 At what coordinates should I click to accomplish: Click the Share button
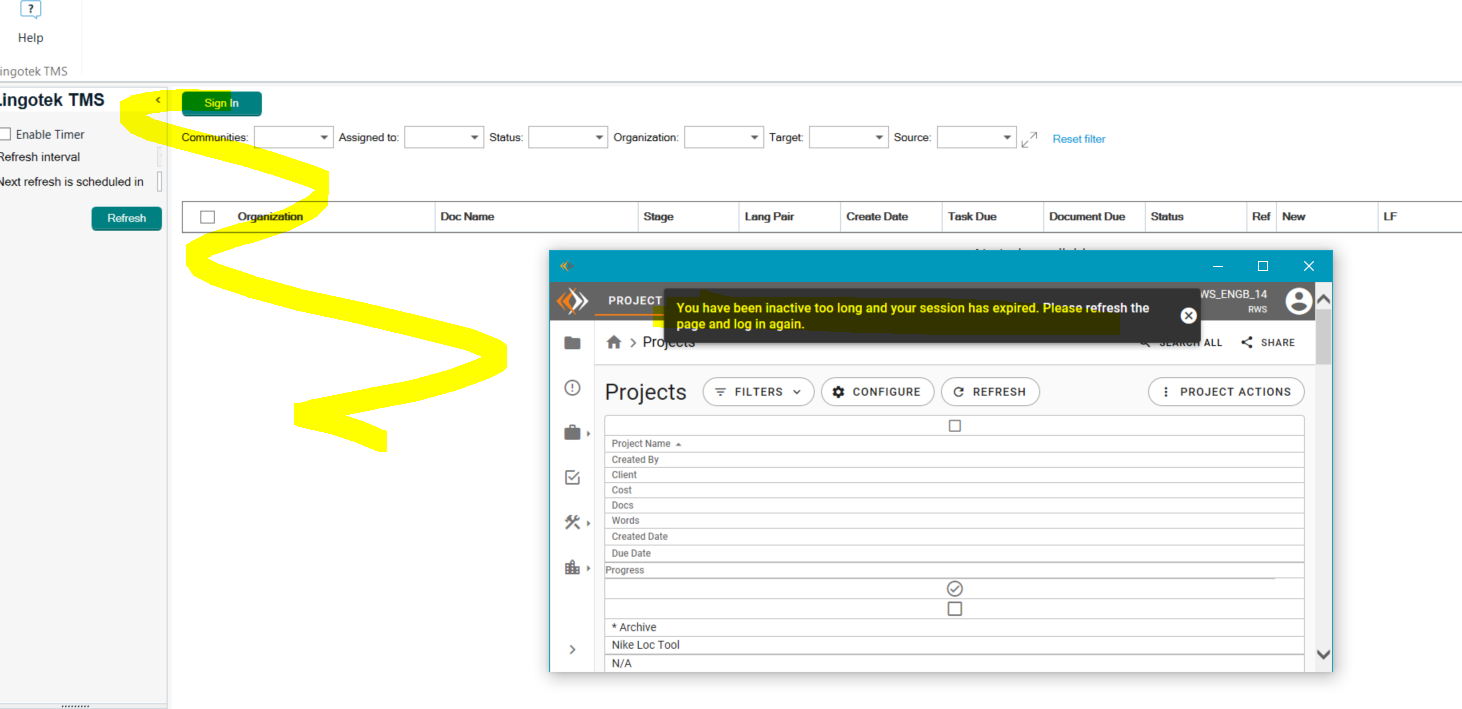click(1268, 343)
